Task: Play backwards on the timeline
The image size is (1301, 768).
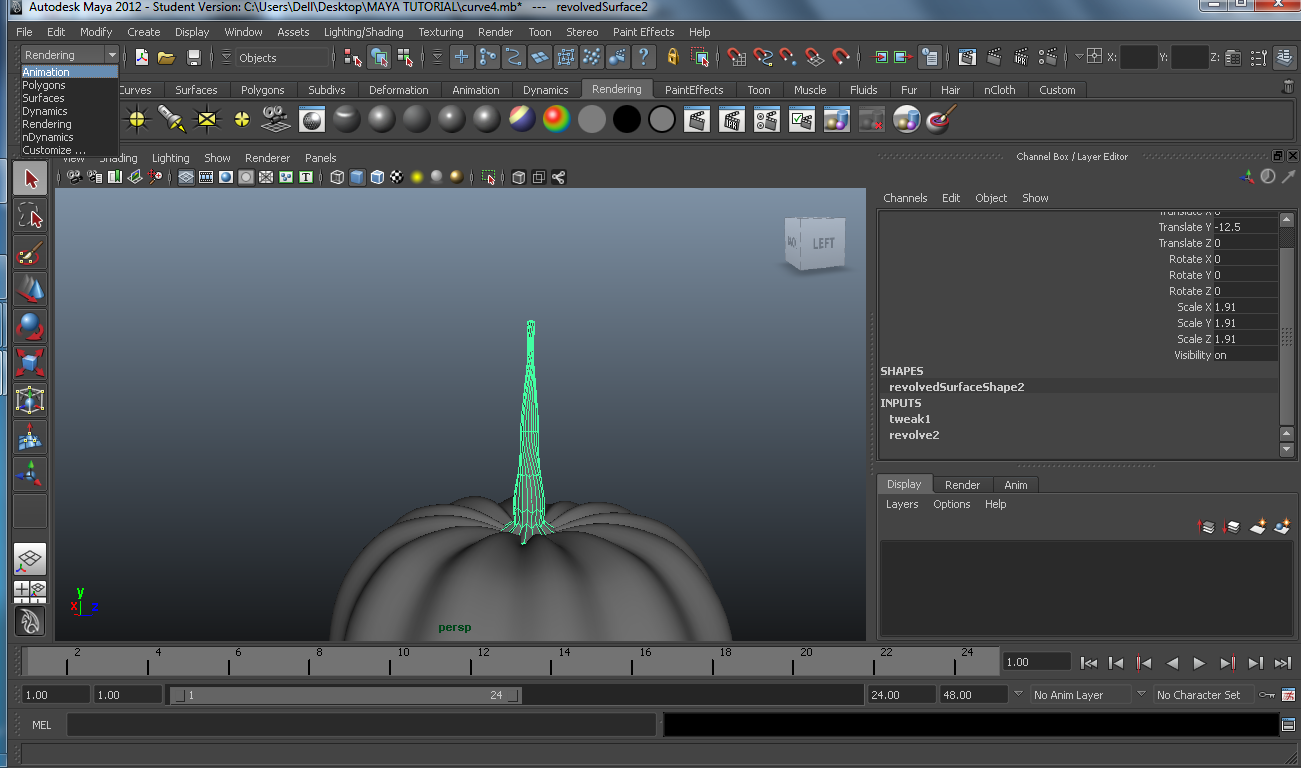Action: tap(1172, 662)
